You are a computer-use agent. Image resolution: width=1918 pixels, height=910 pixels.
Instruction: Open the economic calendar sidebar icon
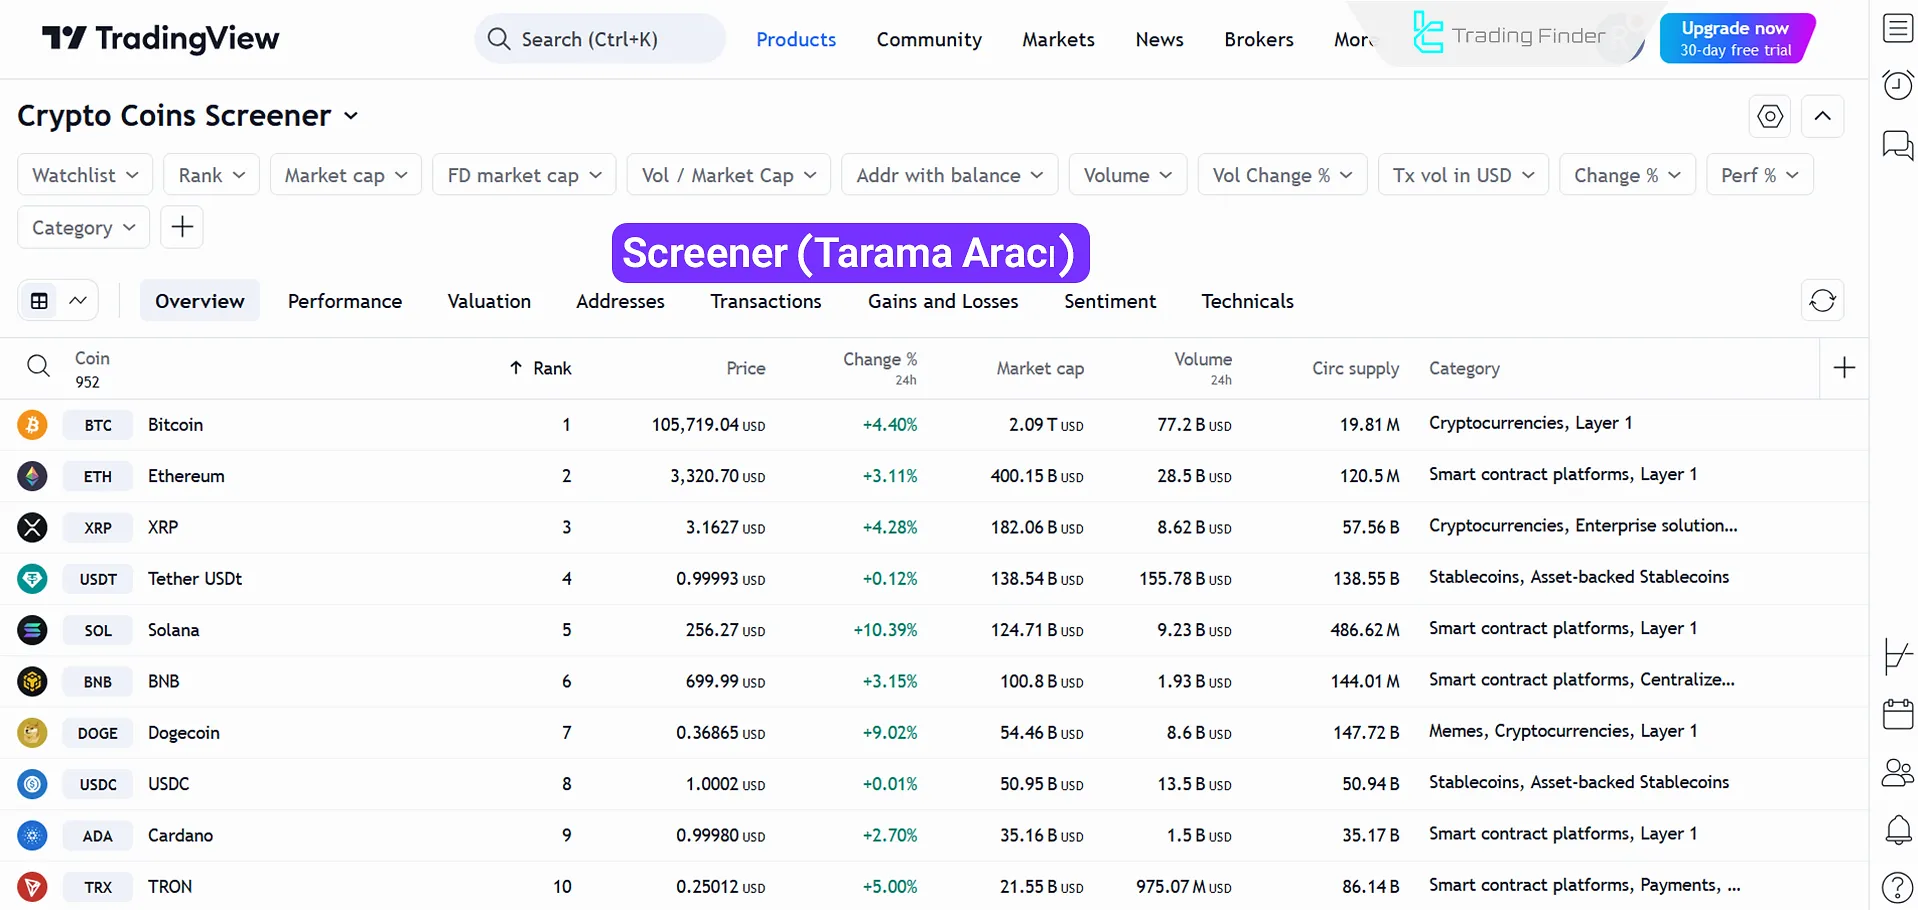pyautogui.click(x=1896, y=714)
